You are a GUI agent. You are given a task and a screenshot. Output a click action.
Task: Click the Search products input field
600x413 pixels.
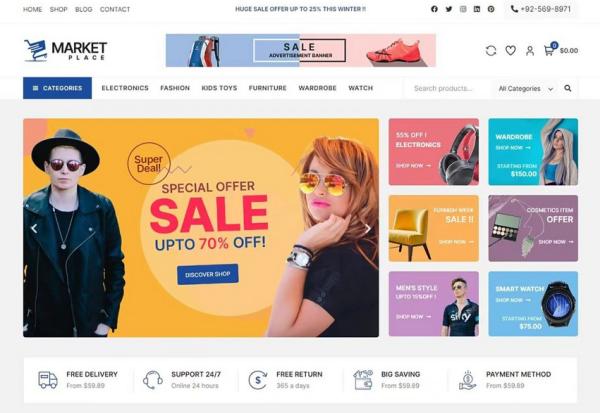[x=448, y=88]
